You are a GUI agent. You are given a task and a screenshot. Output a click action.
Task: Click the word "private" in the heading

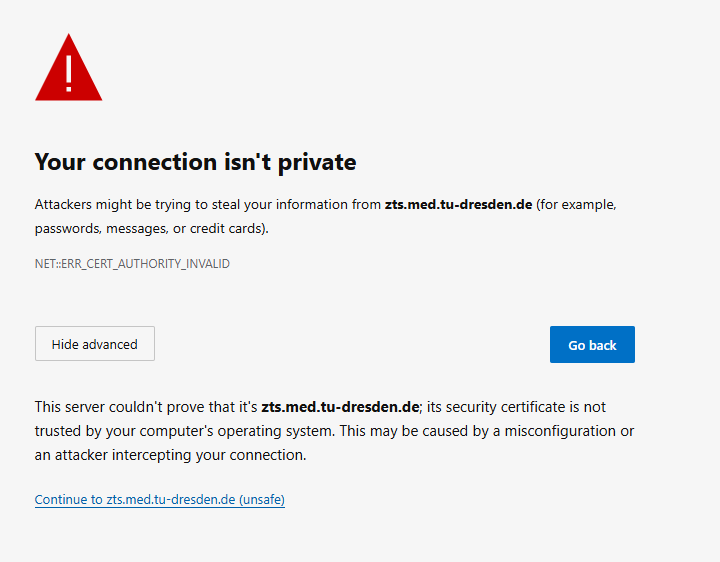319,162
